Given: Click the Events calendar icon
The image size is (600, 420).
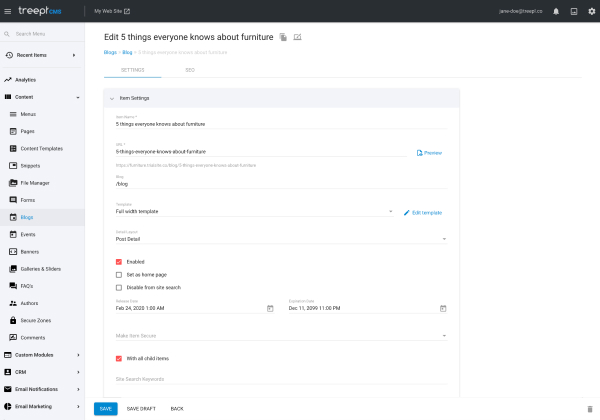Looking at the screenshot, I should [x=13, y=234].
